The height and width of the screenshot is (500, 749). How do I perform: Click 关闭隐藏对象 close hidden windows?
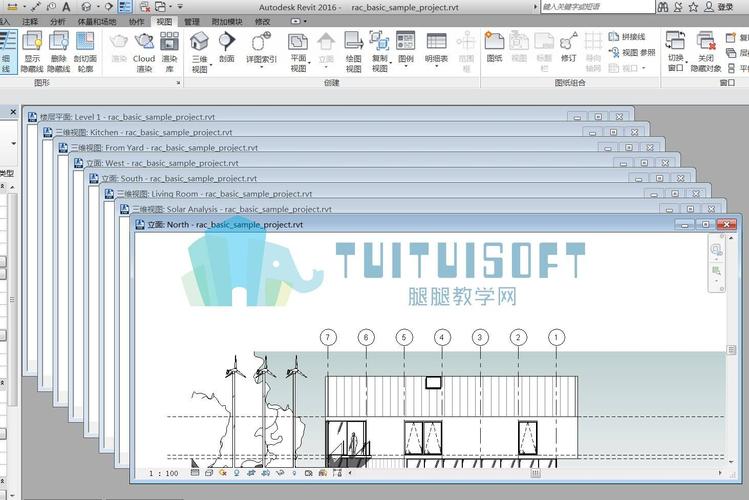(x=706, y=52)
